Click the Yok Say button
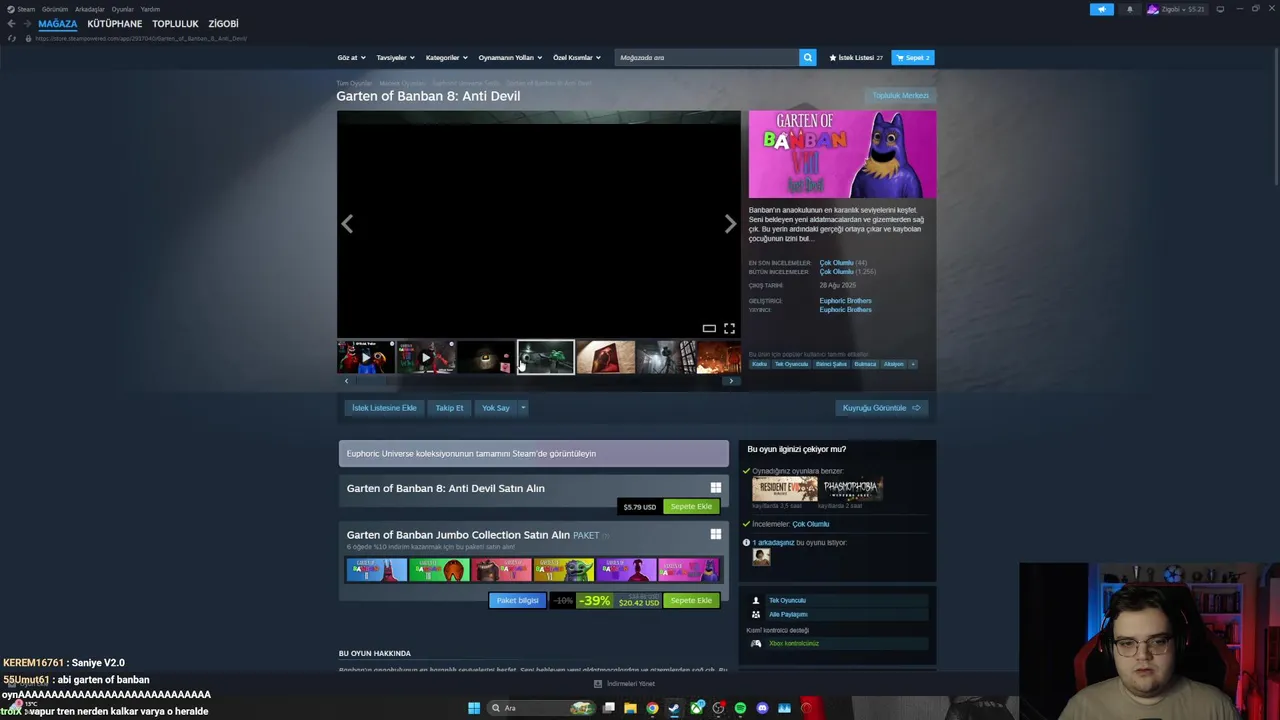Image resolution: width=1280 pixels, height=720 pixels. click(495, 408)
